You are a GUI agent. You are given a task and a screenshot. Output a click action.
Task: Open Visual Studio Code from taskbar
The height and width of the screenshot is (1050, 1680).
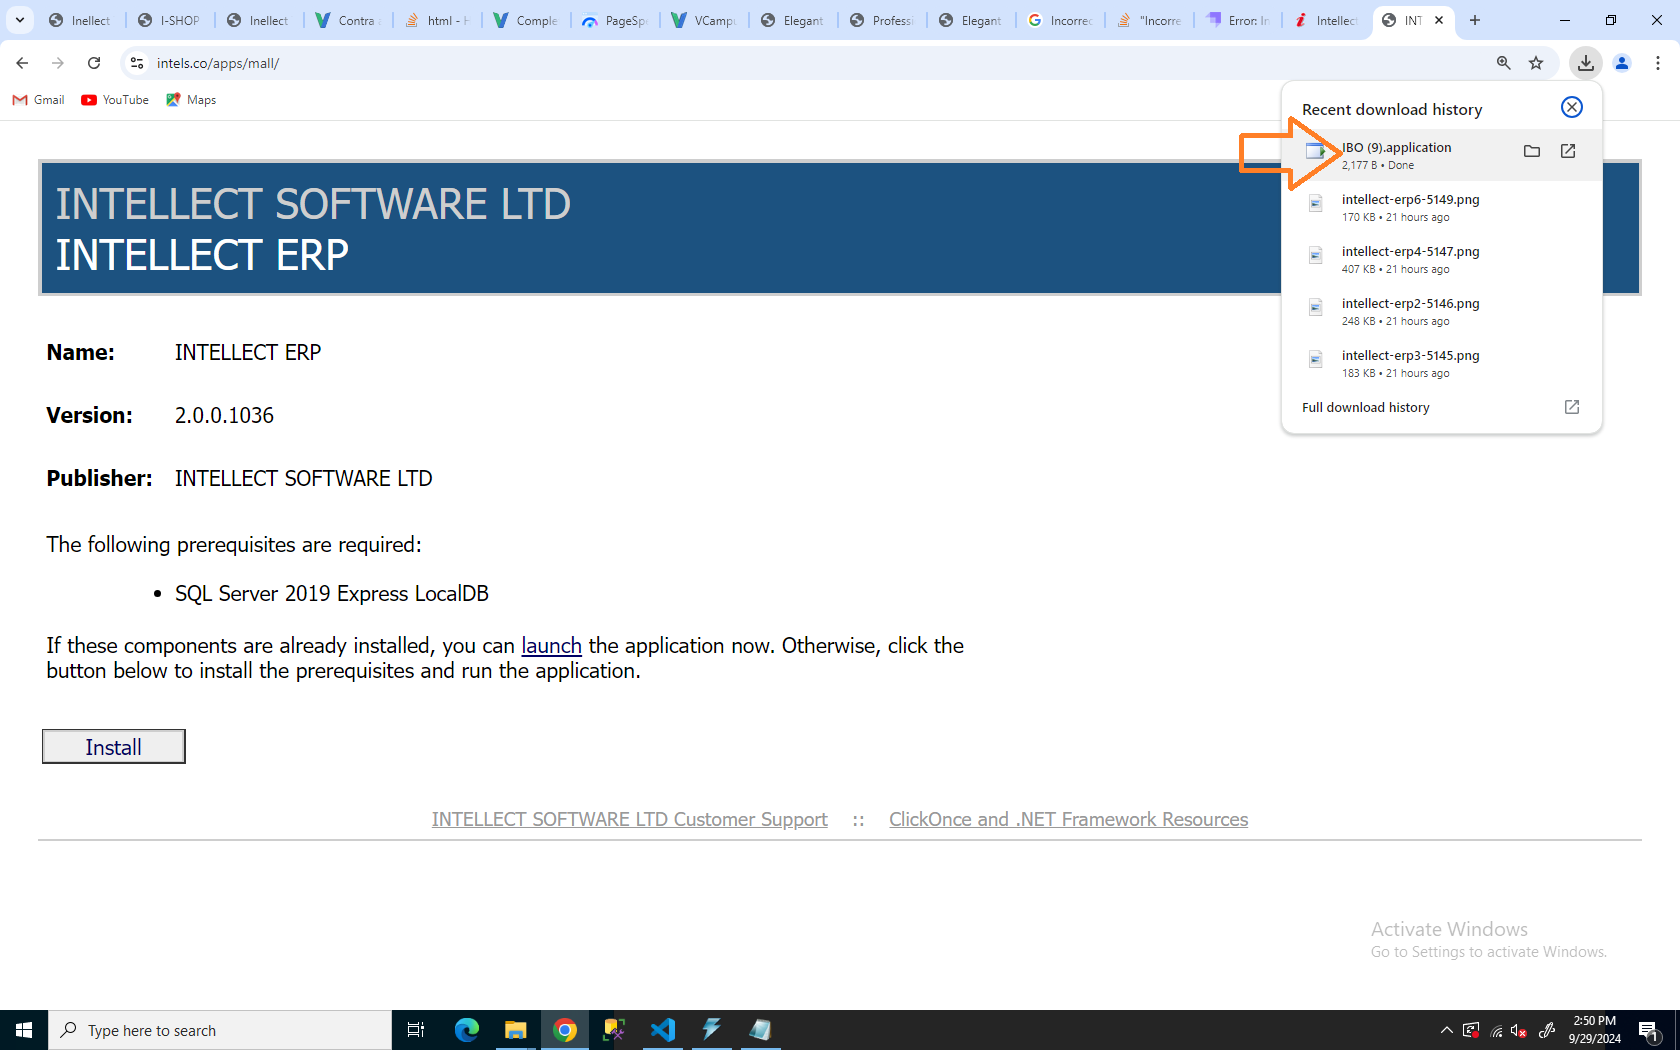663,1030
